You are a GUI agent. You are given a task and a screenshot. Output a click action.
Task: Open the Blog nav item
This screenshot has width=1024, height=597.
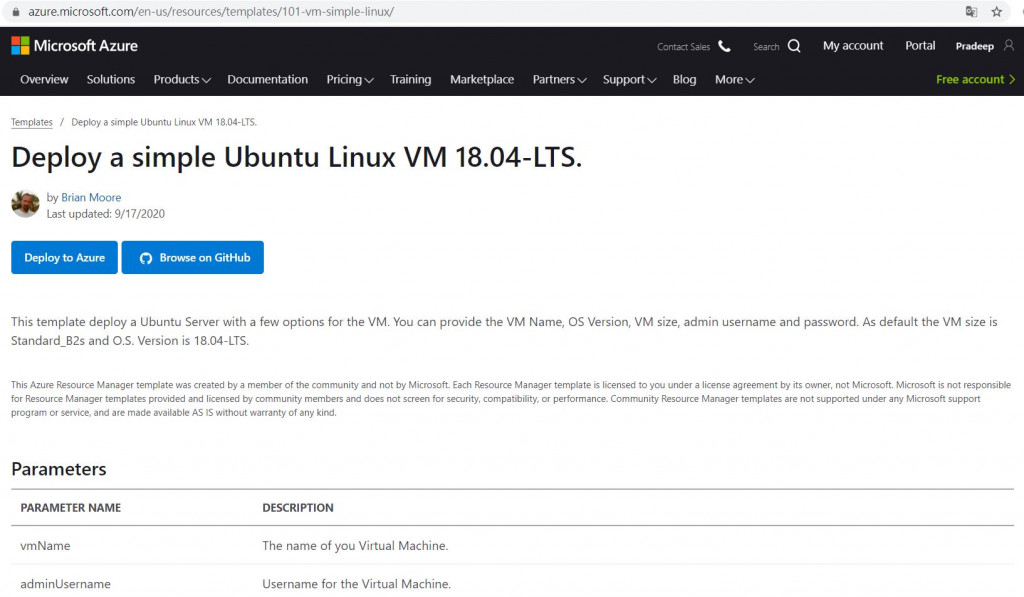684,80
